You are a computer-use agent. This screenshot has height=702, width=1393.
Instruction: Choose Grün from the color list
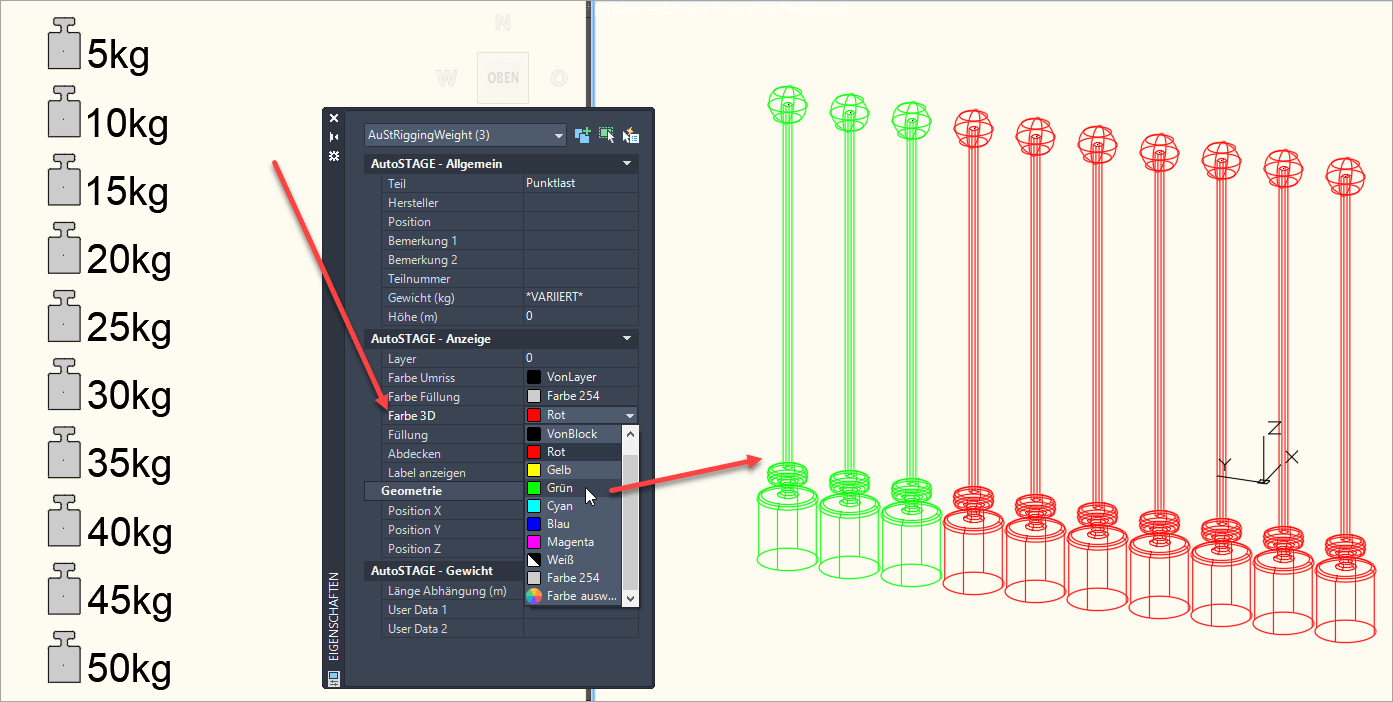(x=572, y=488)
